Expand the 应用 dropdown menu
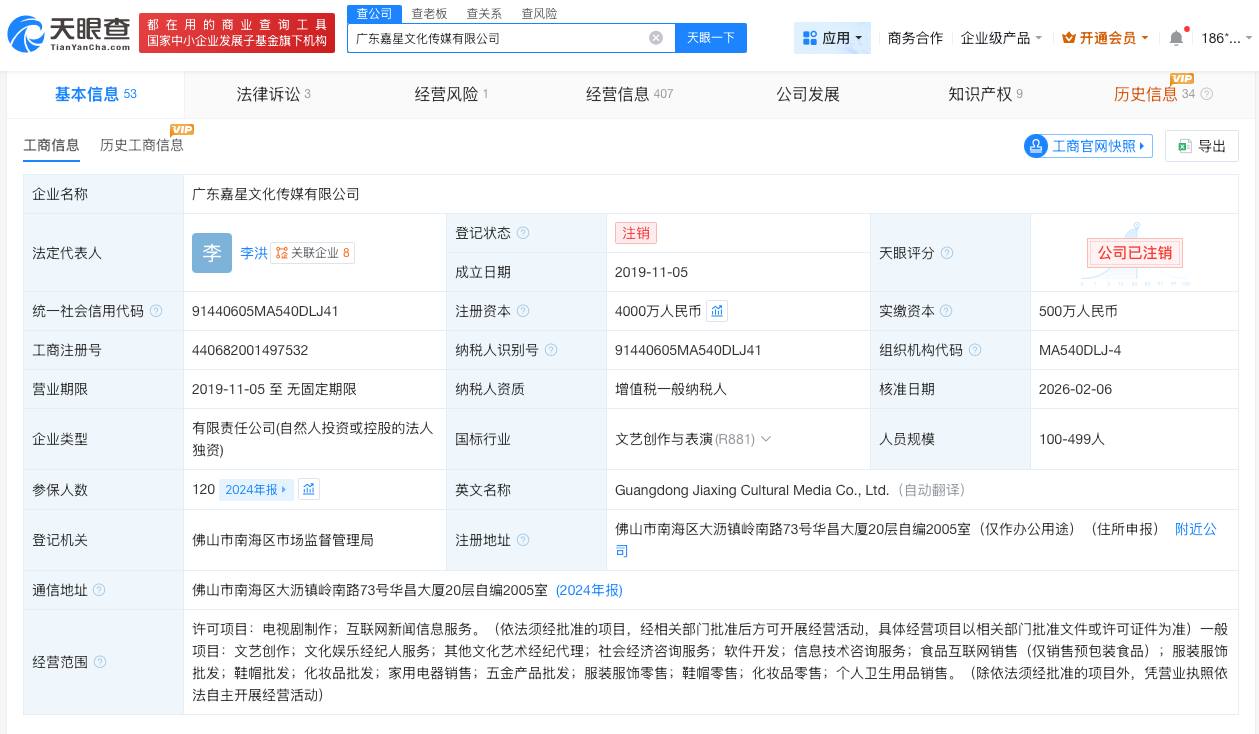The height and width of the screenshot is (734, 1259). 832,37
